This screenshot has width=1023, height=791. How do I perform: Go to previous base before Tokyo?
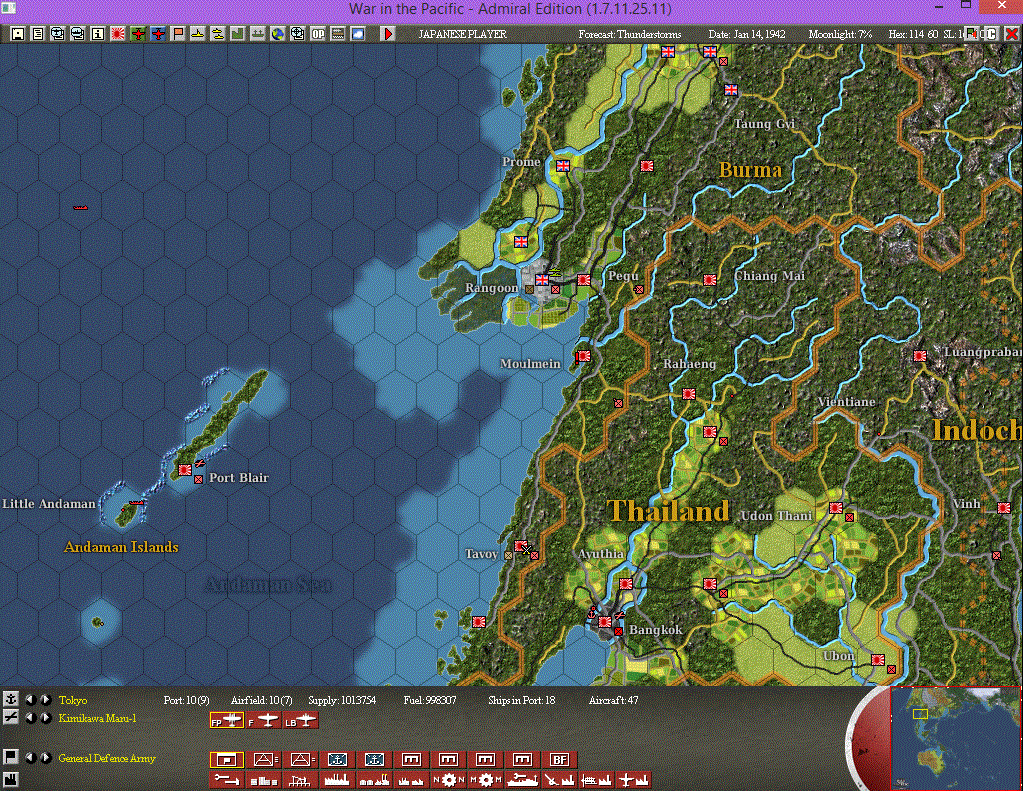(30, 699)
